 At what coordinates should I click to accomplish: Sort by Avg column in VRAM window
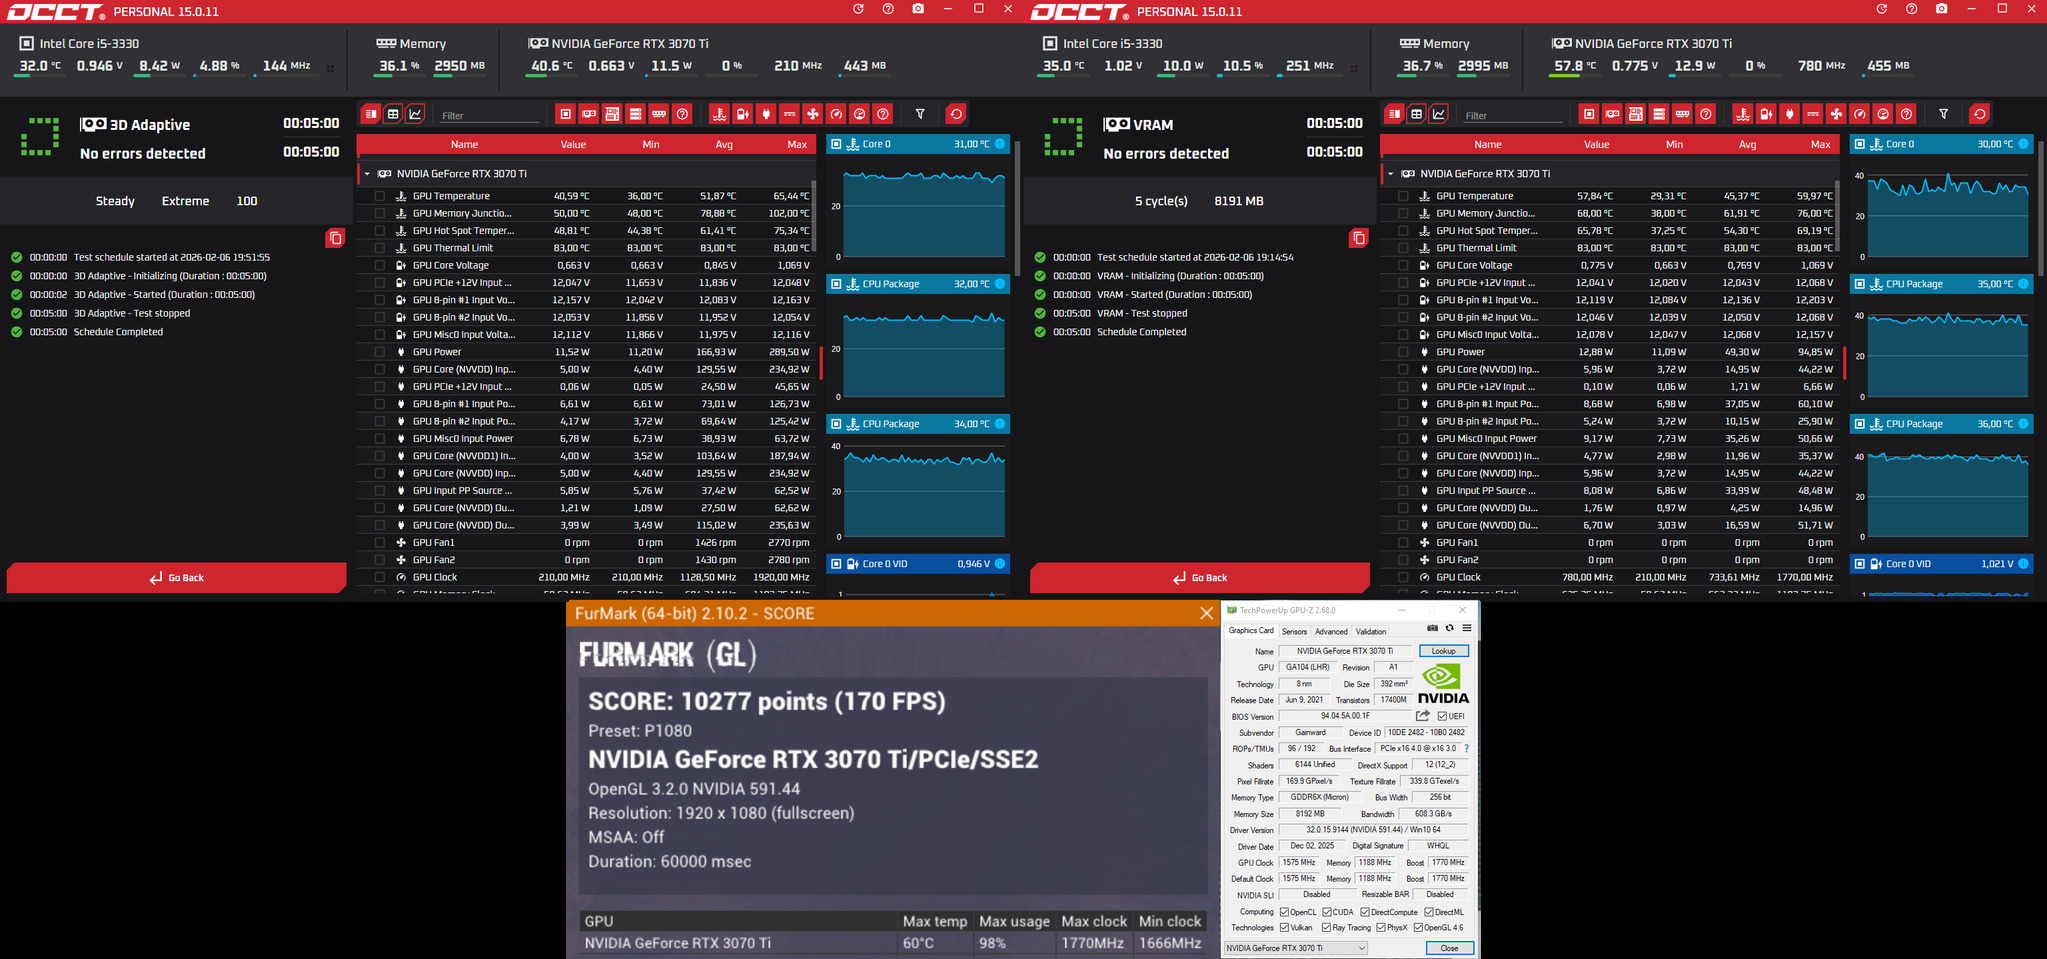pos(1747,145)
